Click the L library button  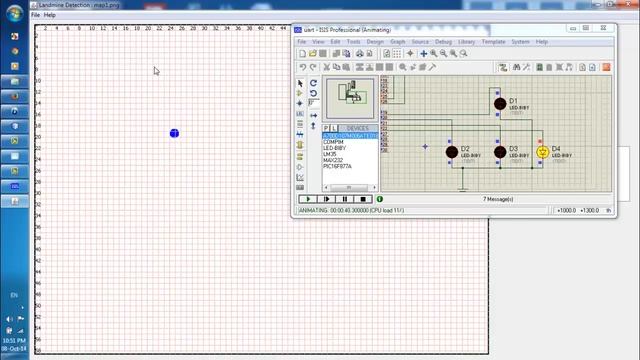coord(334,128)
